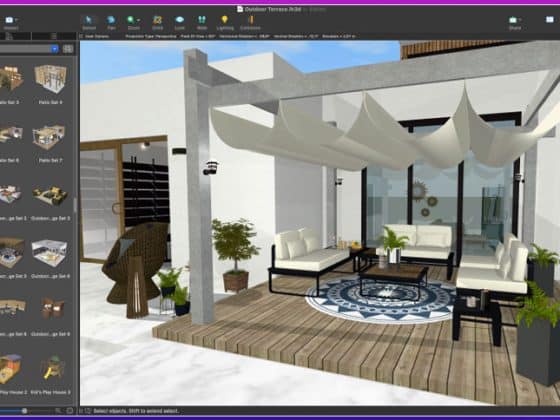Click the icon right of library search
This screenshot has width=560, height=420.
(x=70, y=411)
